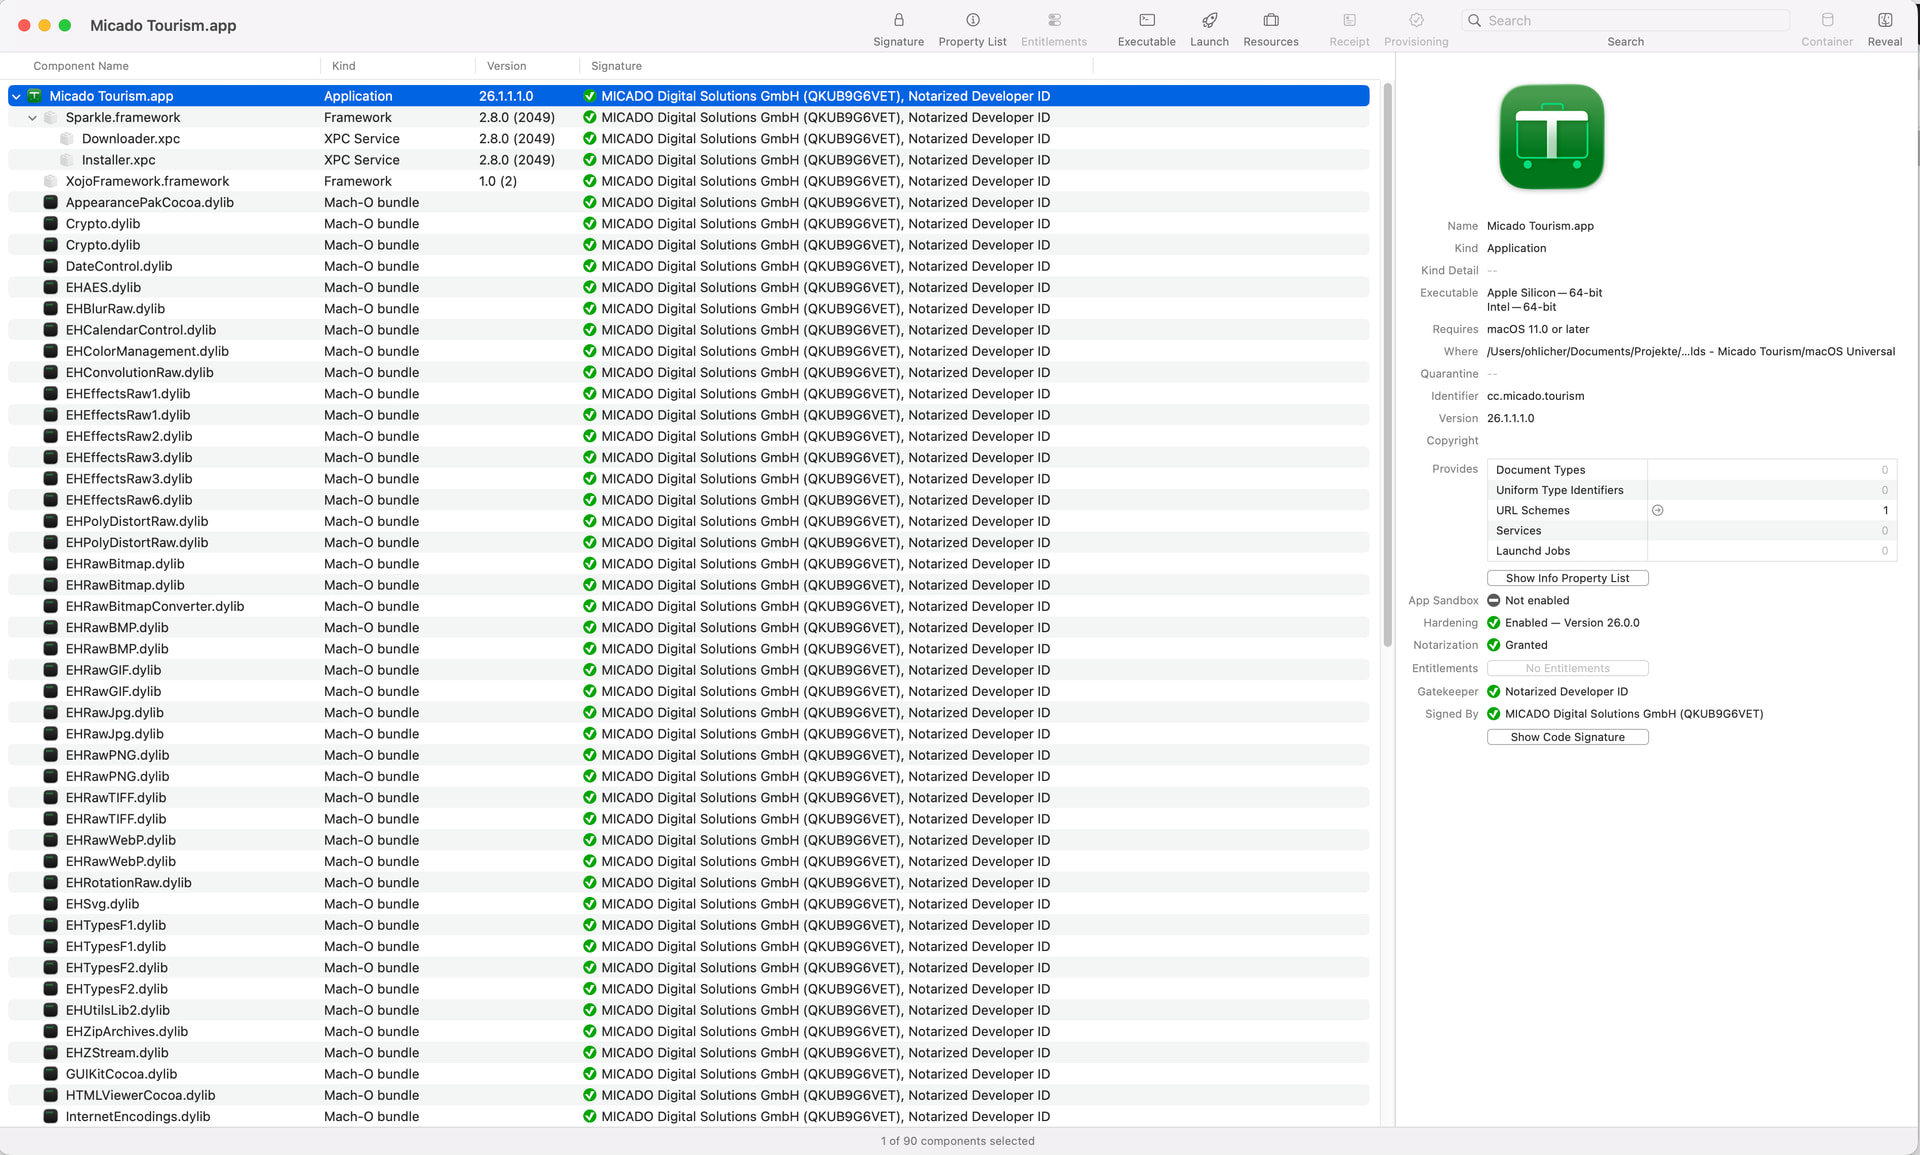Click the URL Schemes arrow icon

pos(1657,511)
